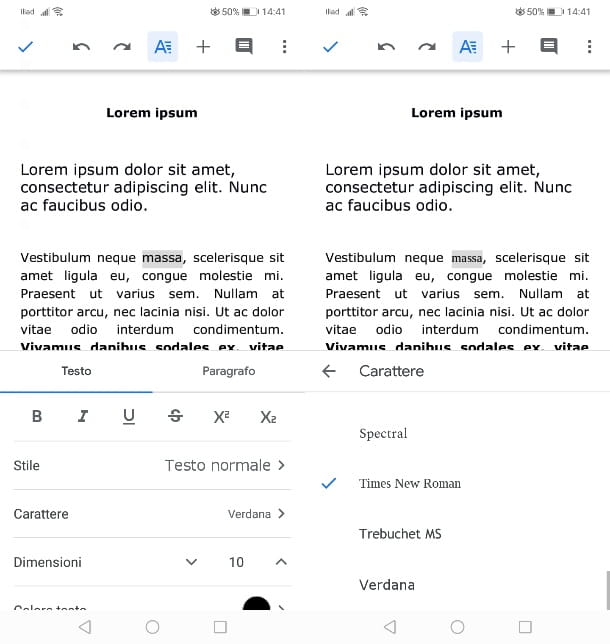Tap the plus insert icon on the right screen
The width and height of the screenshot is (610, 644).
click(508, 47)
